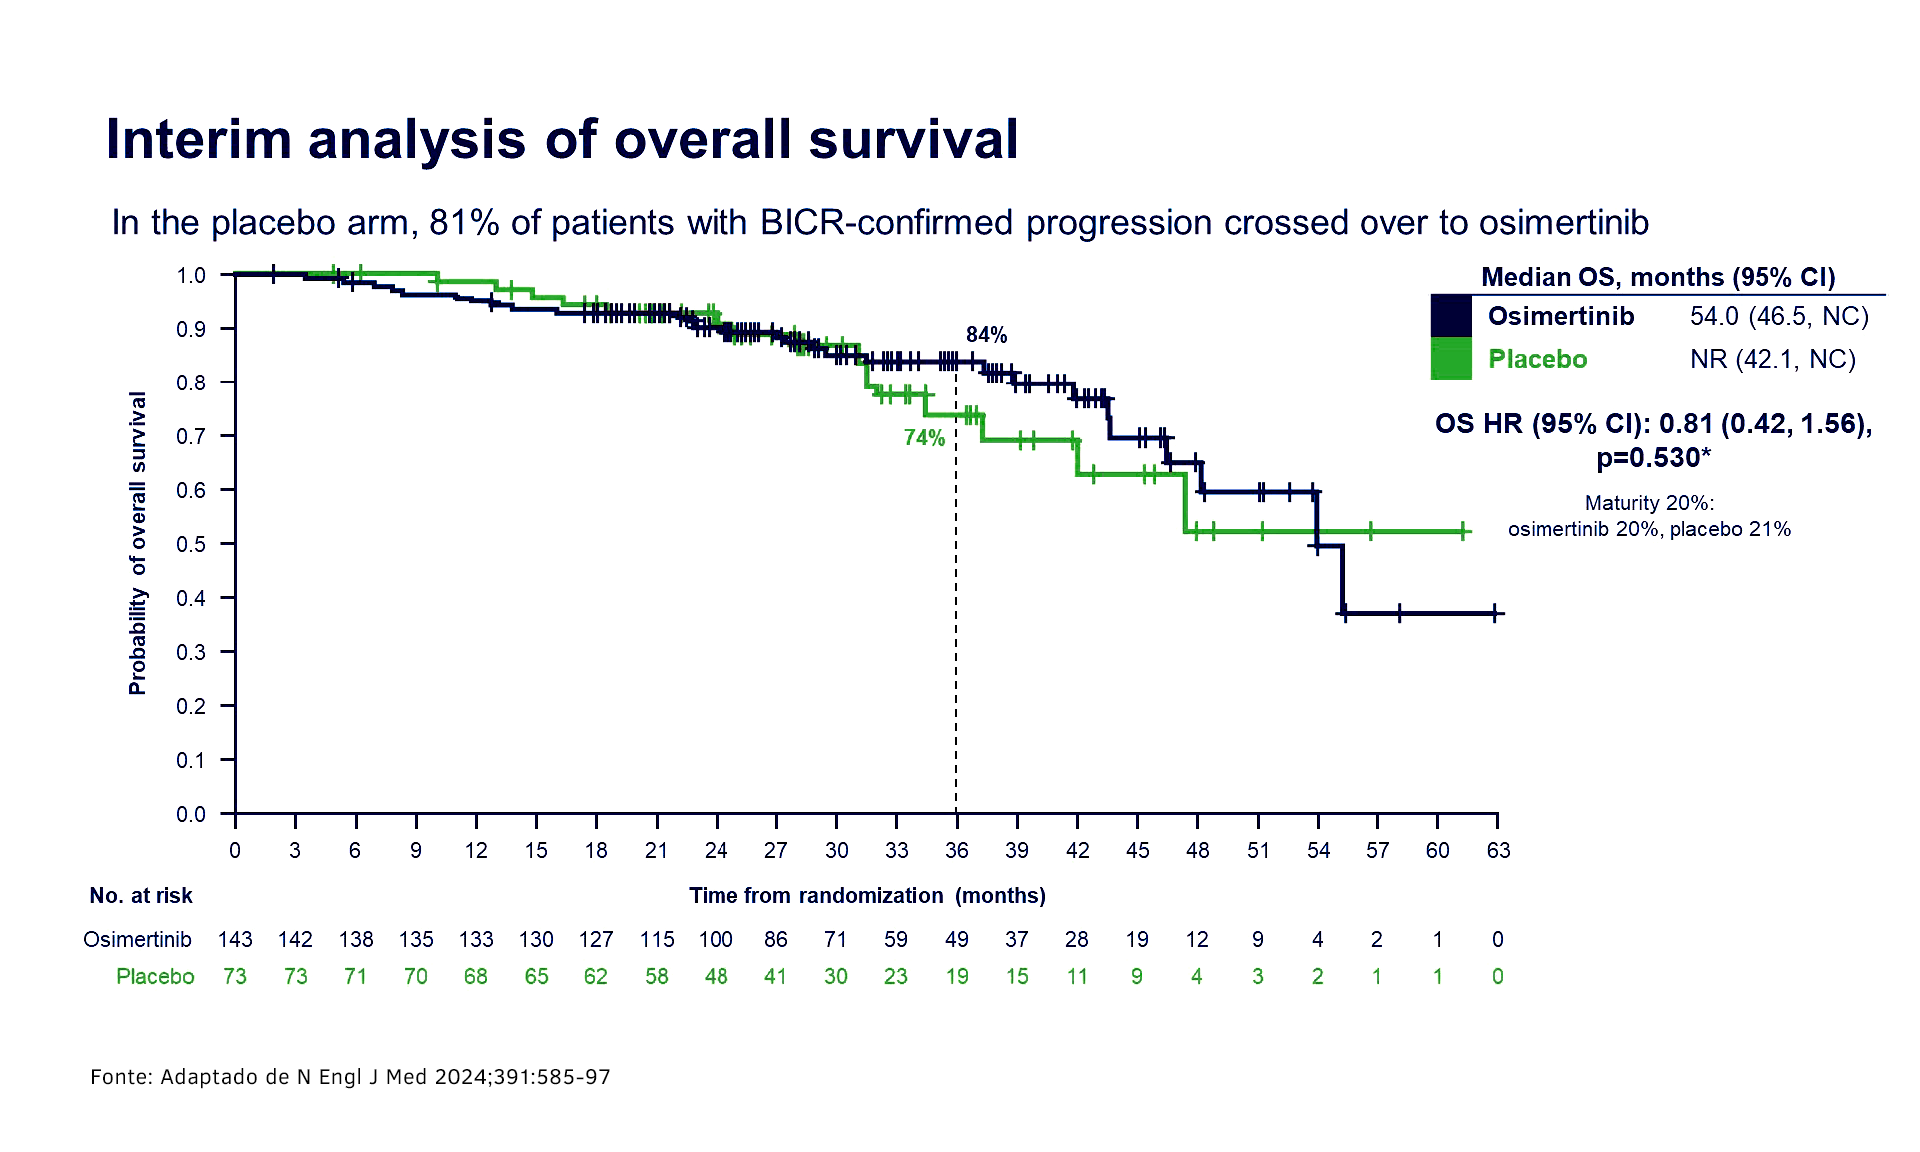Screen dimensions: 1920x1152
Task: Click the 84% survival annotation
Action: point(986,336)
